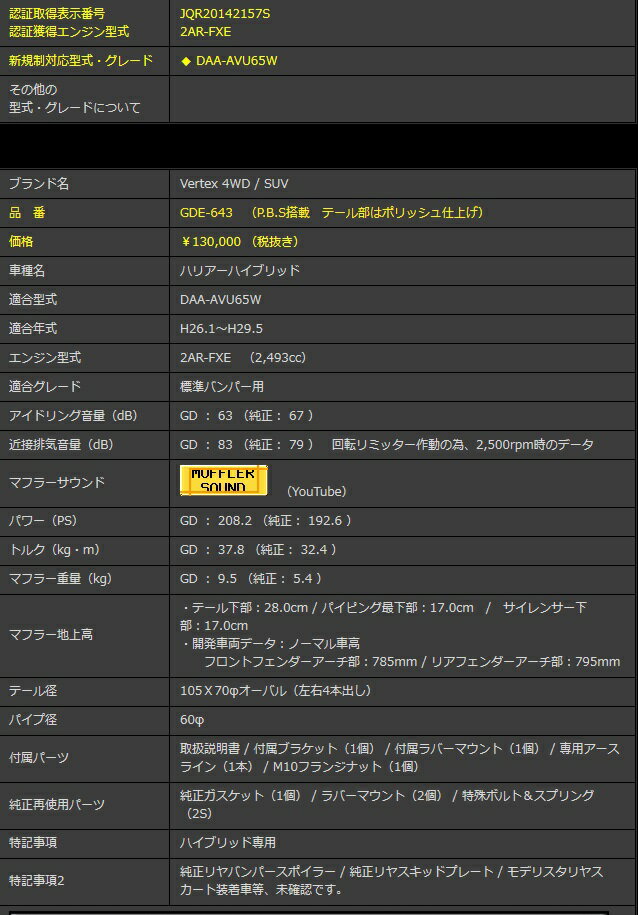Click the マフラーサウンド row label
This screenshot has width=638, height=915.
pyautogui.click(x=57, y=483)
